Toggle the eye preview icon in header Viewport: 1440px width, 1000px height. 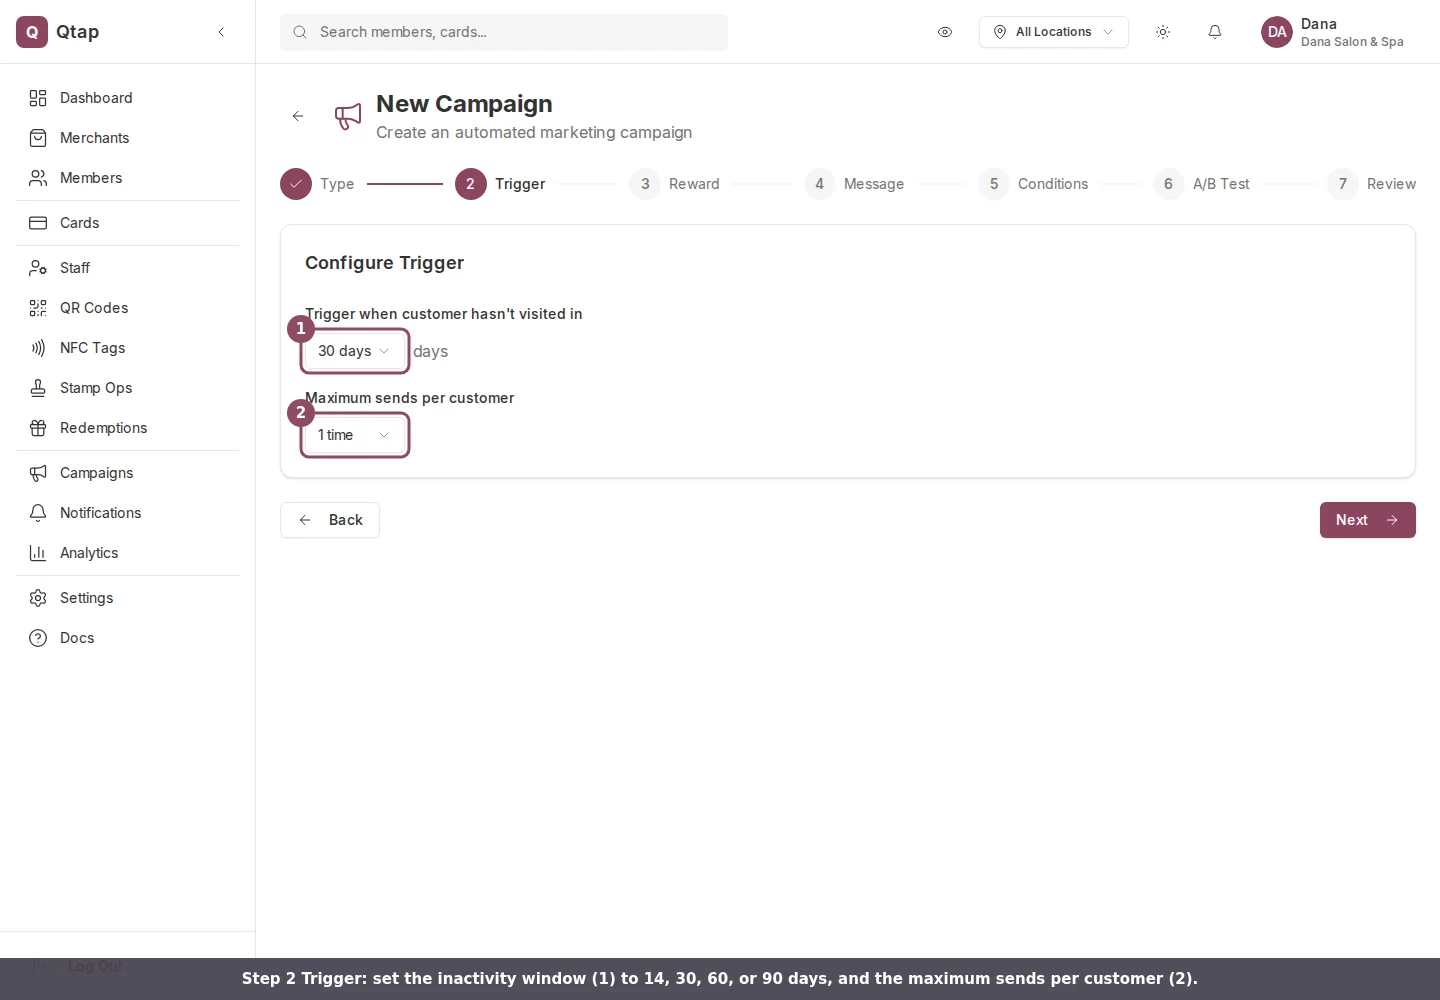click(x=945, y=32)
